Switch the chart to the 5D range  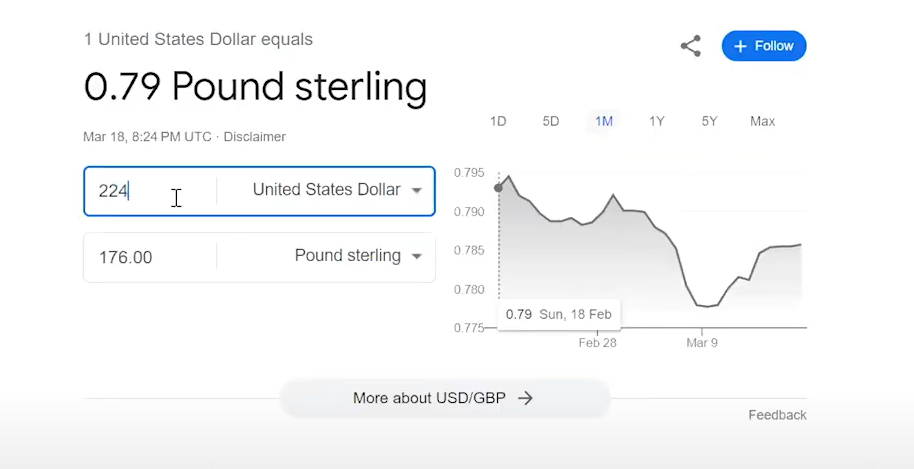point(551,121)
